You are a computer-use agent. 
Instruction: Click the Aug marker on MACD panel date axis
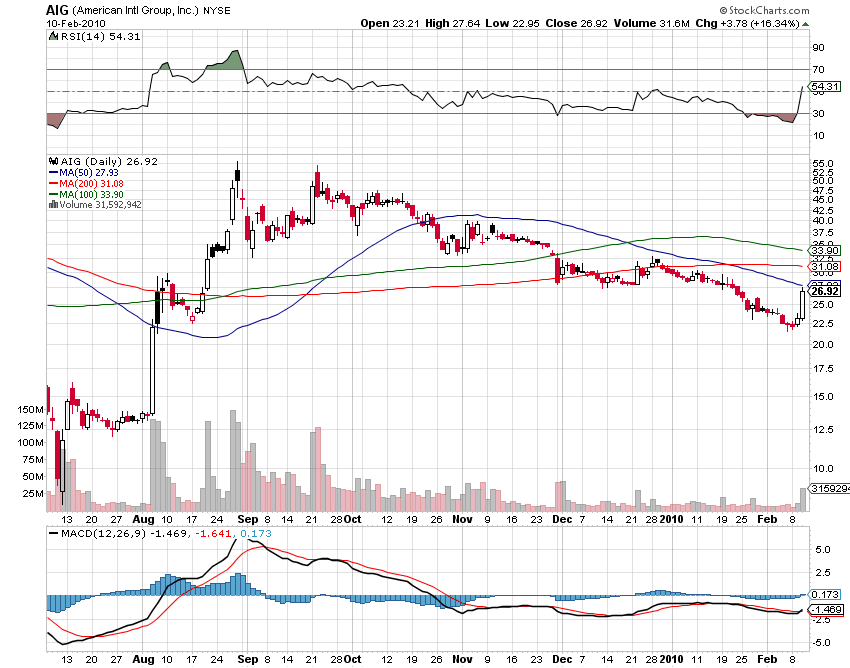[143, 659]
